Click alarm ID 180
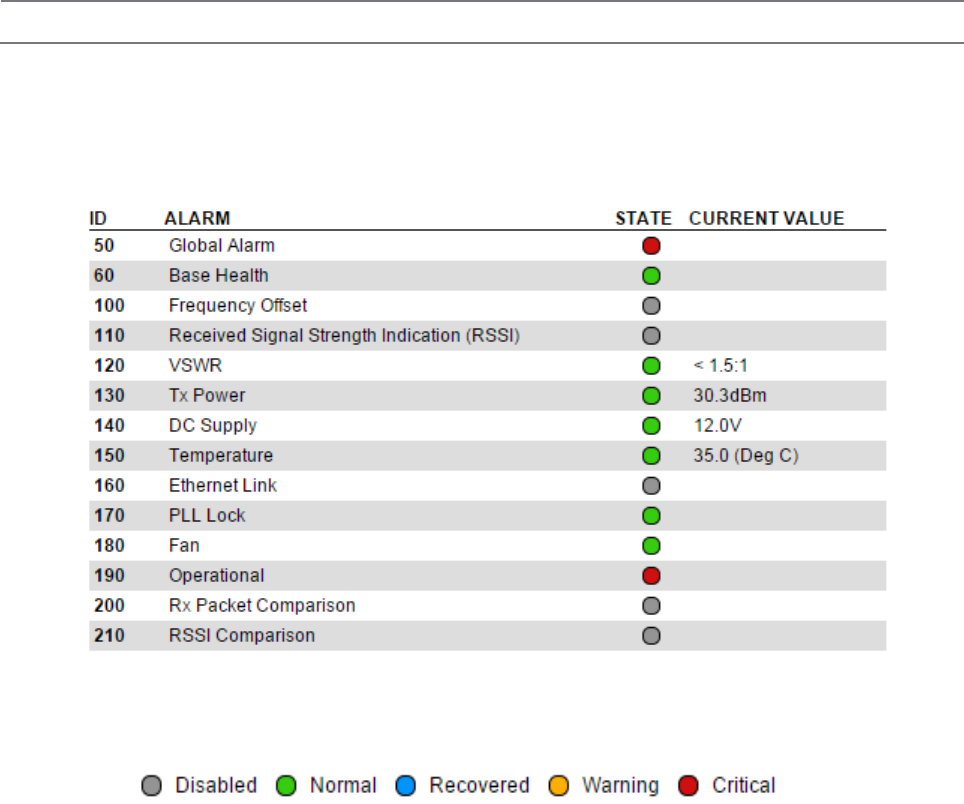964x804 pixels. pos(109,546)
